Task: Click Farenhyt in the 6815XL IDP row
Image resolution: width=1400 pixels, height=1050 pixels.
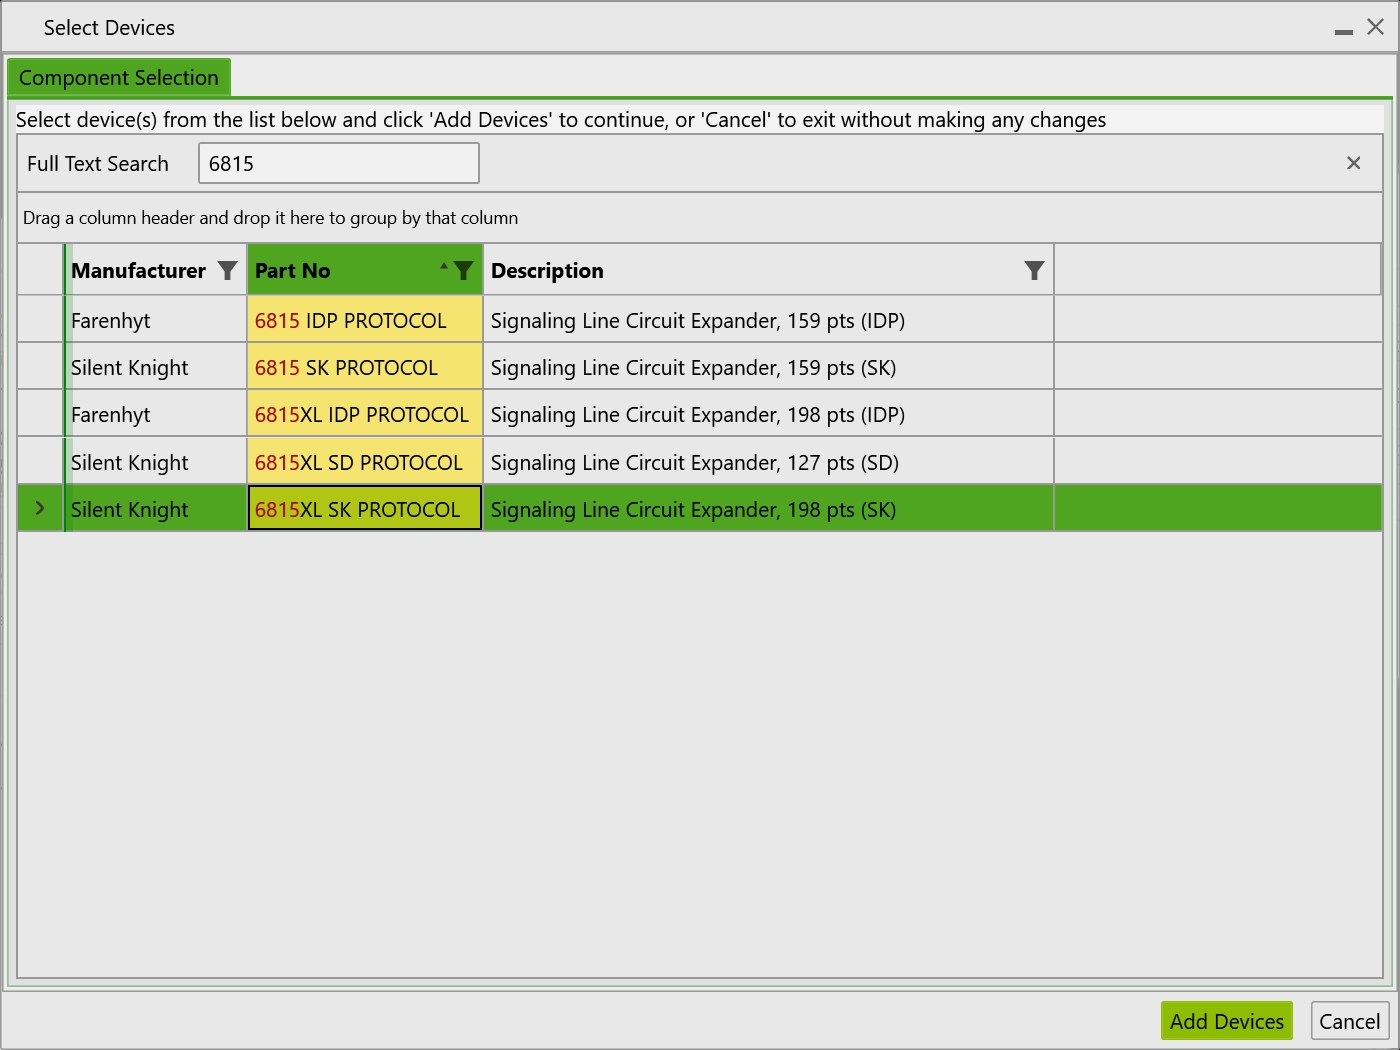Action: (x=111, y=415)
